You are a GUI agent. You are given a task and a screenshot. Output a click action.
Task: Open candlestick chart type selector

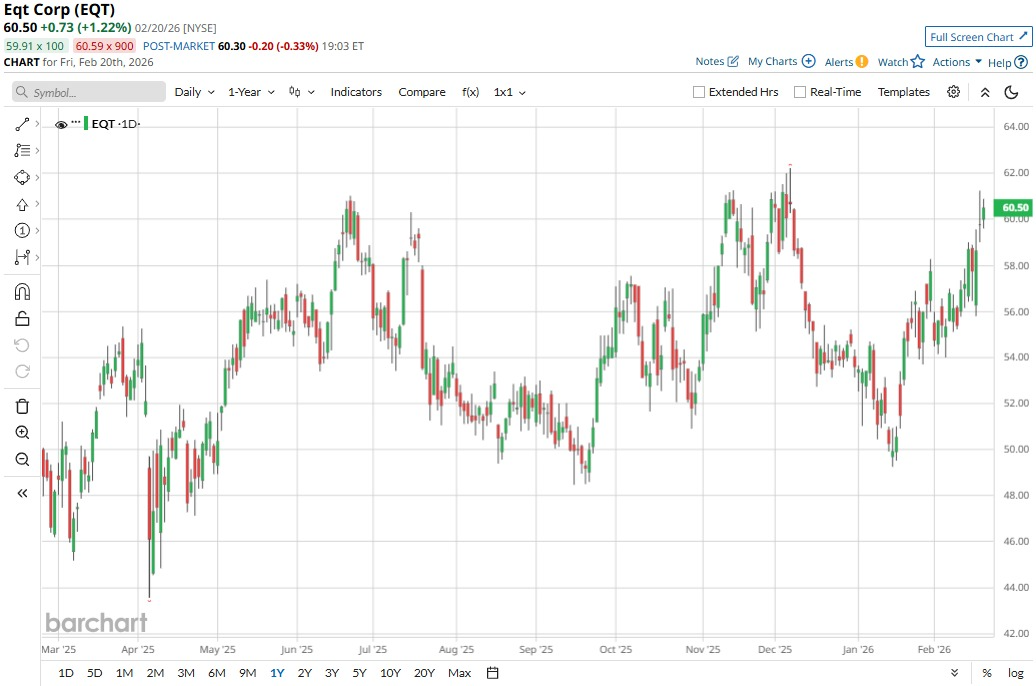(x=301, y=92)
